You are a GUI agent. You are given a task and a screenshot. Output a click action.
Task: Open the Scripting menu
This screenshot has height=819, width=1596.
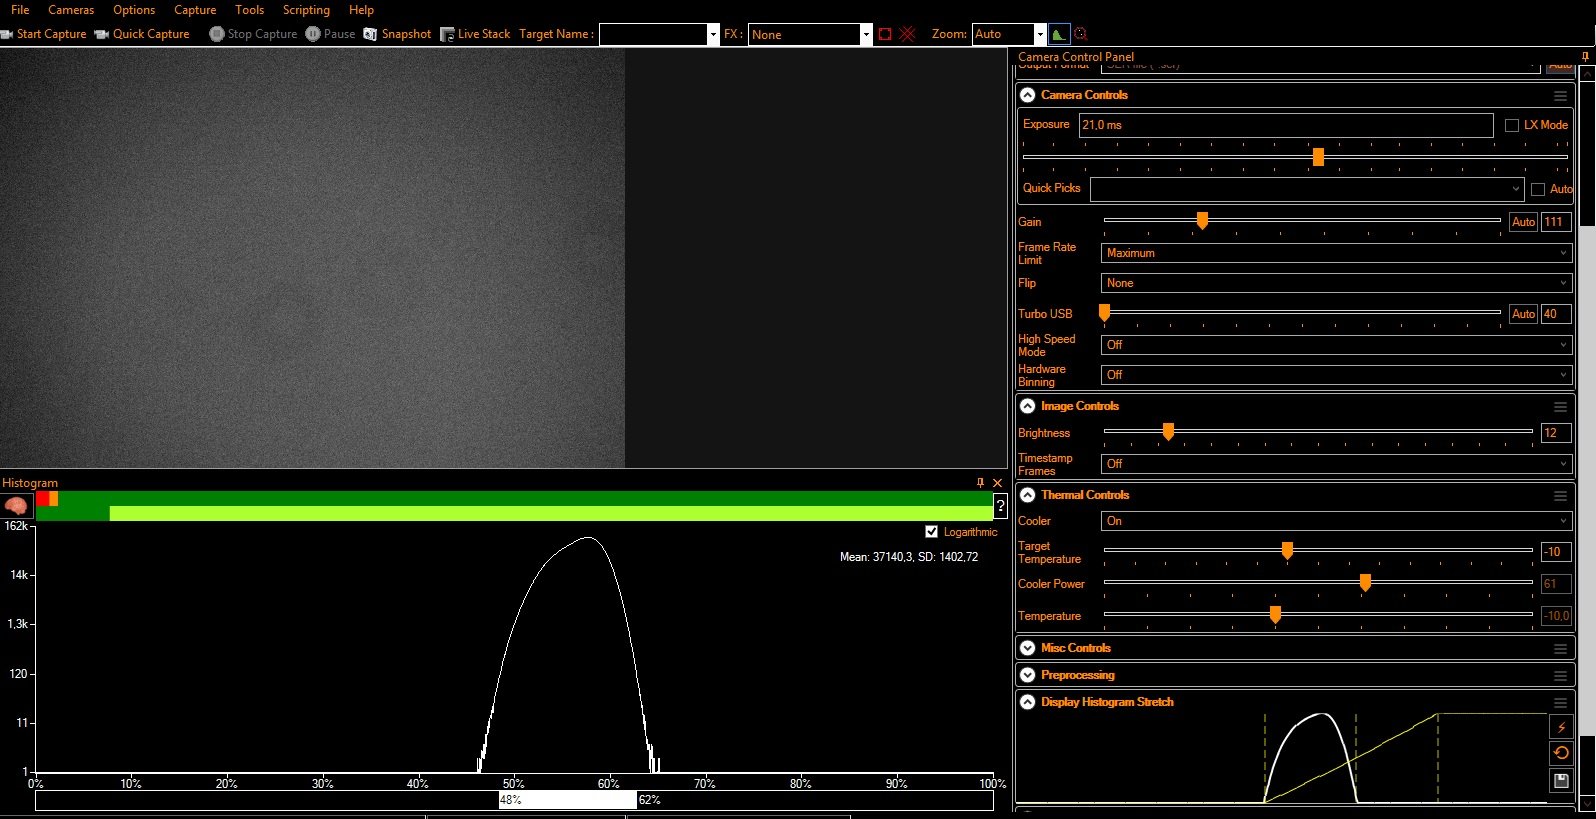306,10
